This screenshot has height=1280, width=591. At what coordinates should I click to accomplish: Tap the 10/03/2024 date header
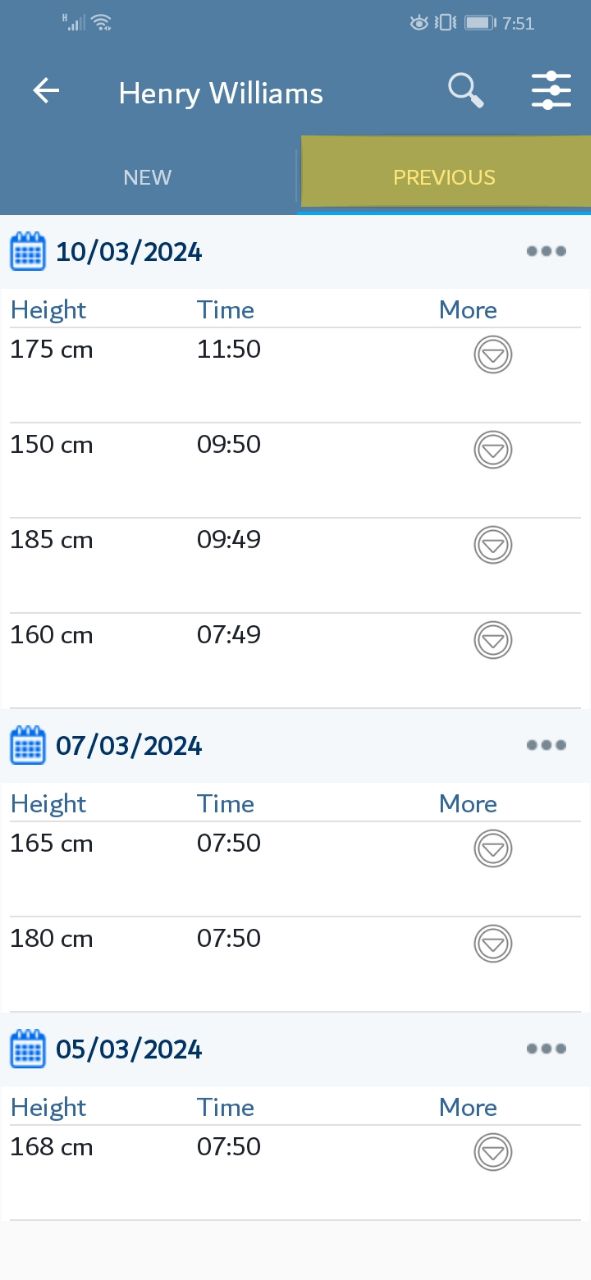coord(129,251)
